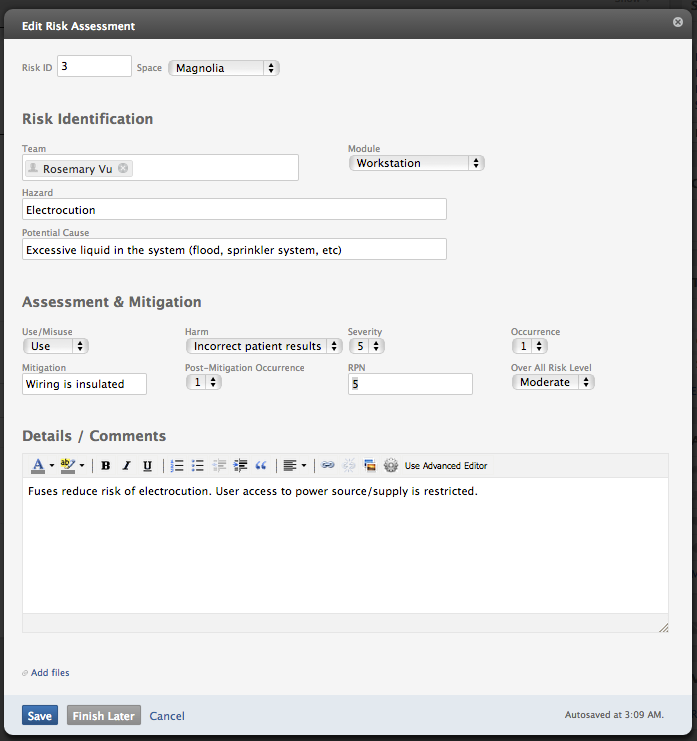Click the Finish Later button
697x741 pixels.
(x=104, y=716)
